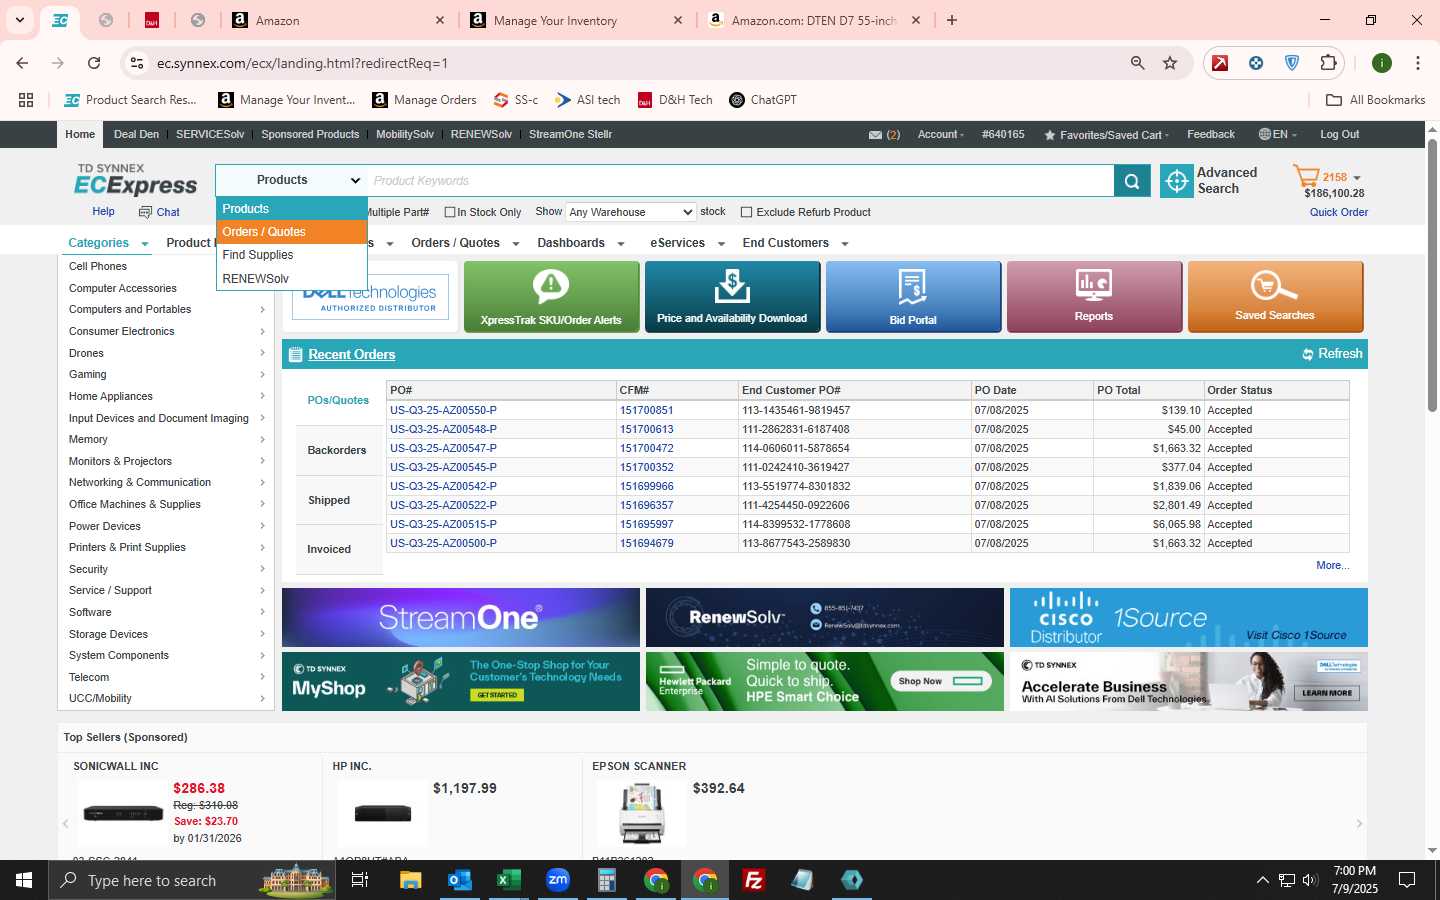The width and height of the screenshot is (1440, 900).
Task: Open browser extensions puzzle icon
Action: 1328,63
